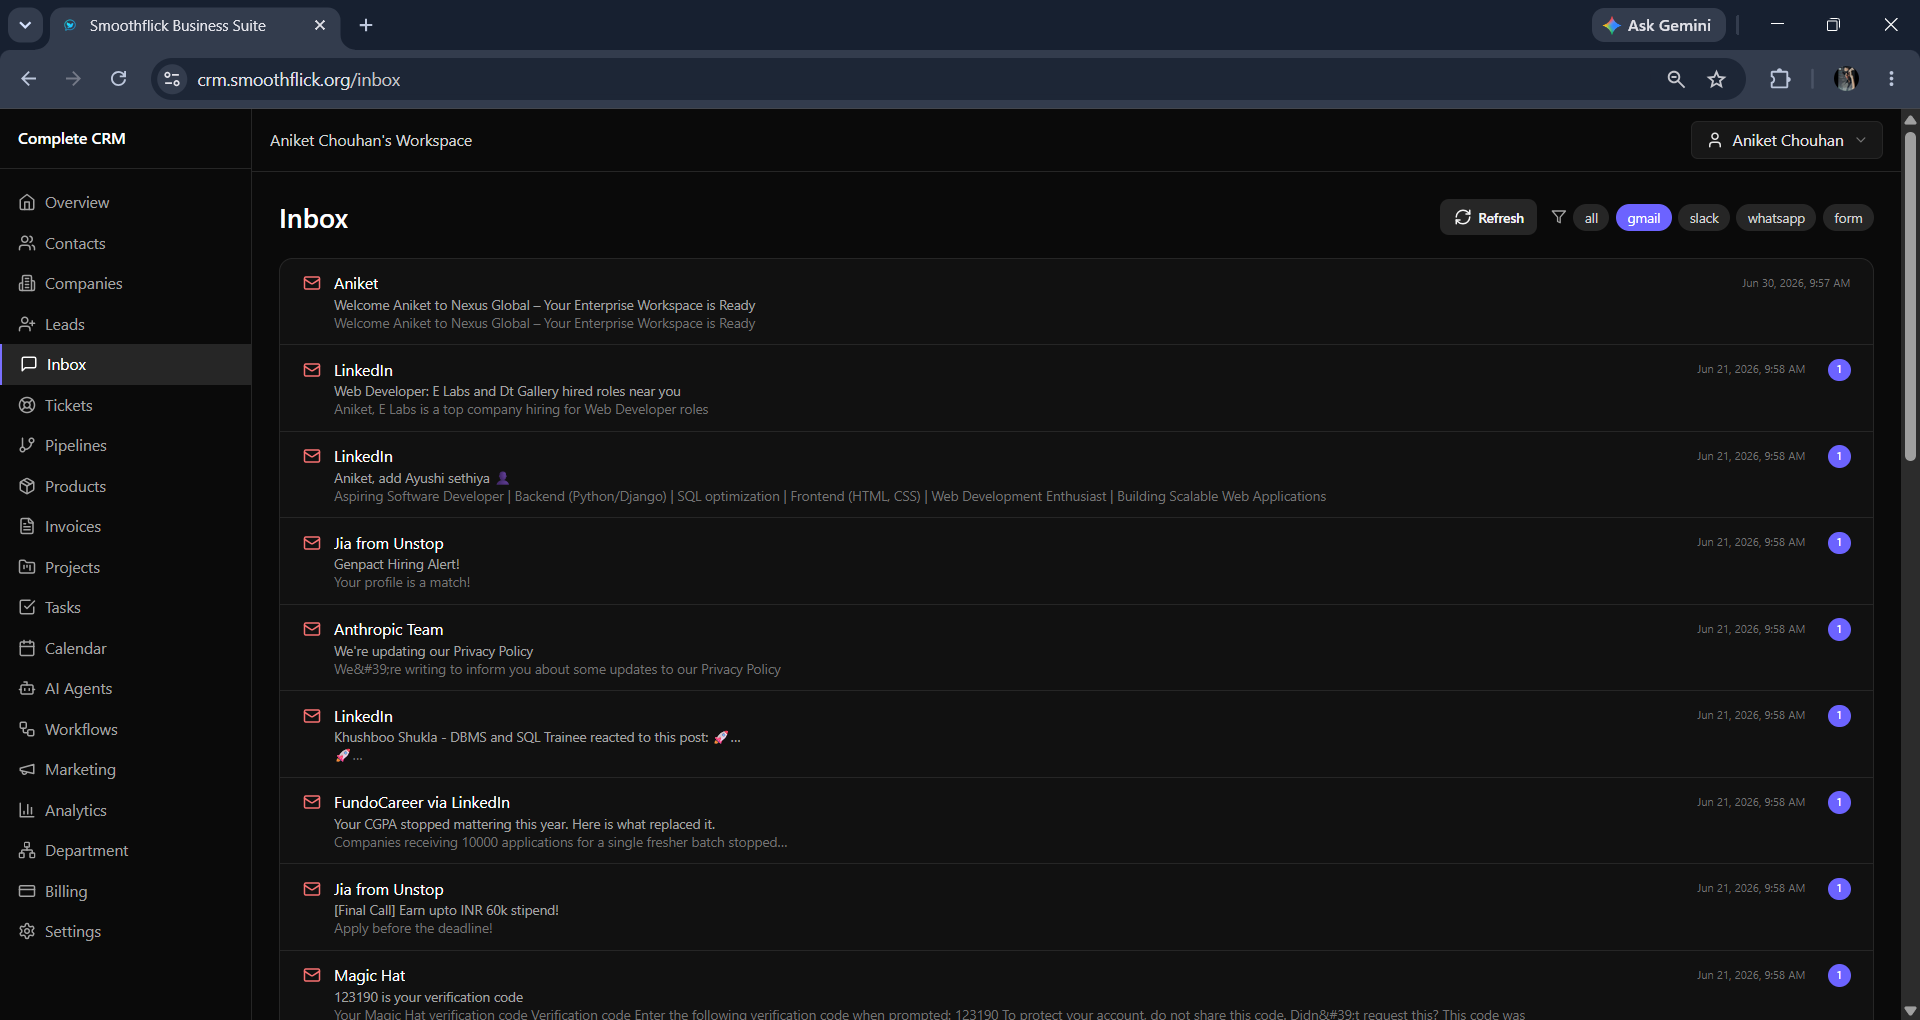Open the 'Web Developer: E Labs' LinkedIn email
The height and width of the screenshot is (1020, 1920).
[x=1076, y=388]
